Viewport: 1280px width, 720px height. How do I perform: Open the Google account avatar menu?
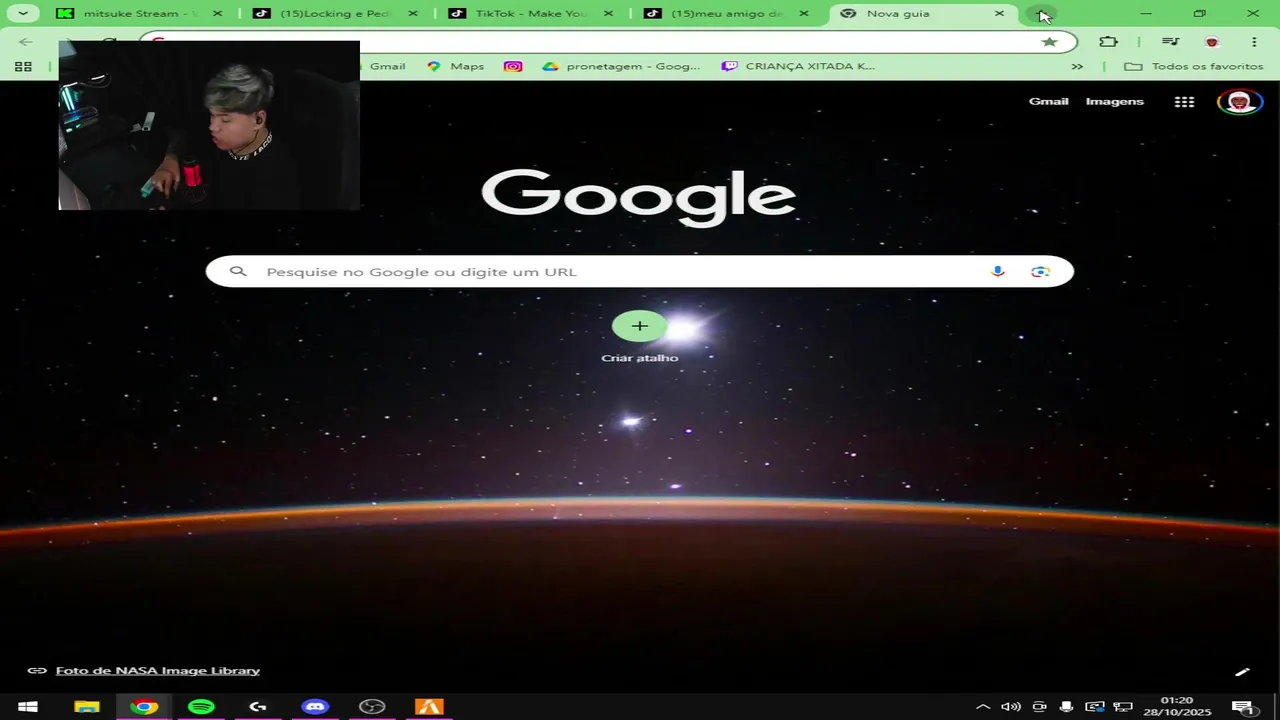coord(1240,102)
